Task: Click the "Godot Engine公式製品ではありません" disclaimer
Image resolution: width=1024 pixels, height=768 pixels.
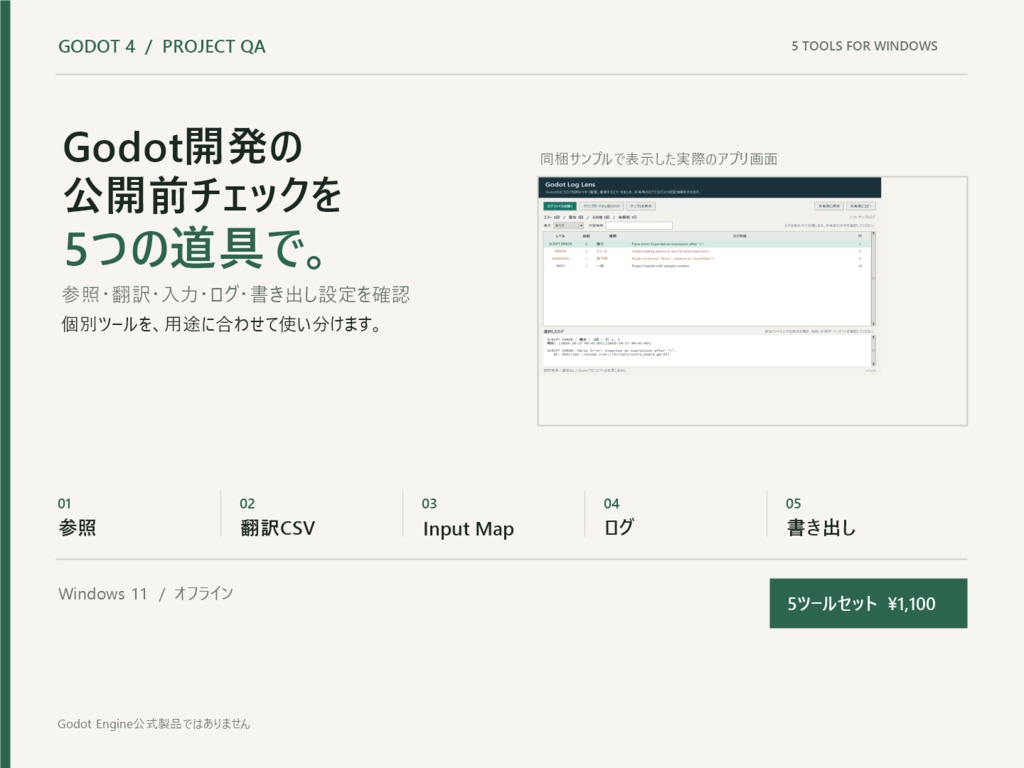Action: [153, 724]
